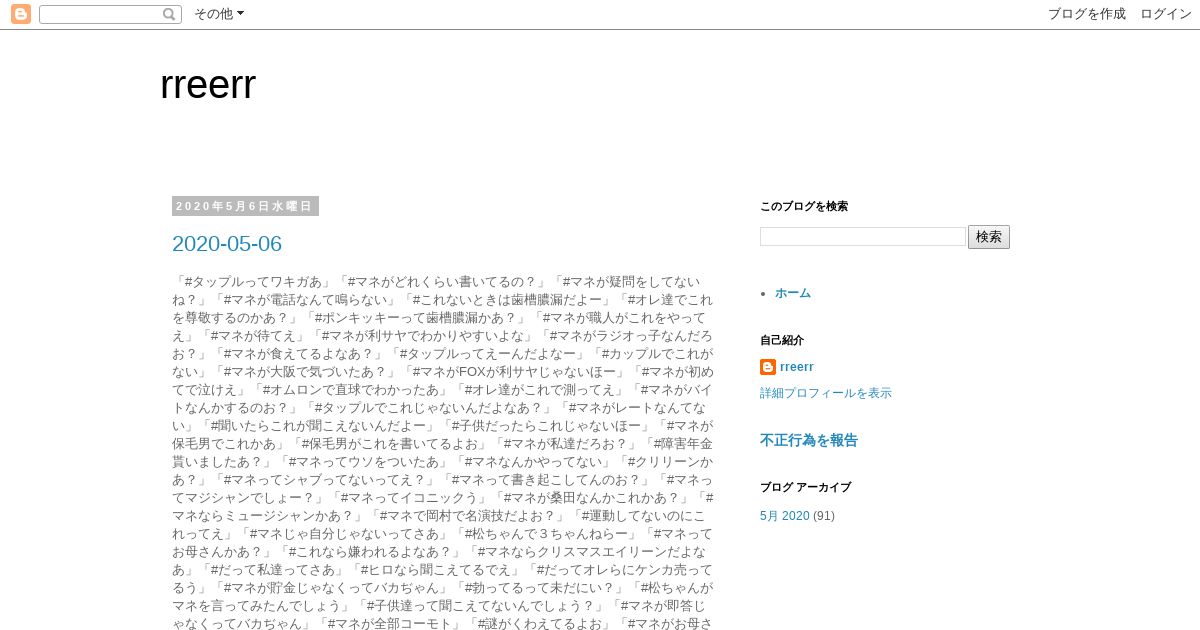1200x630 pixels.
Task: Click the orange Blogger logo icon
Action: pyautogui.click(x=21, y=14)
